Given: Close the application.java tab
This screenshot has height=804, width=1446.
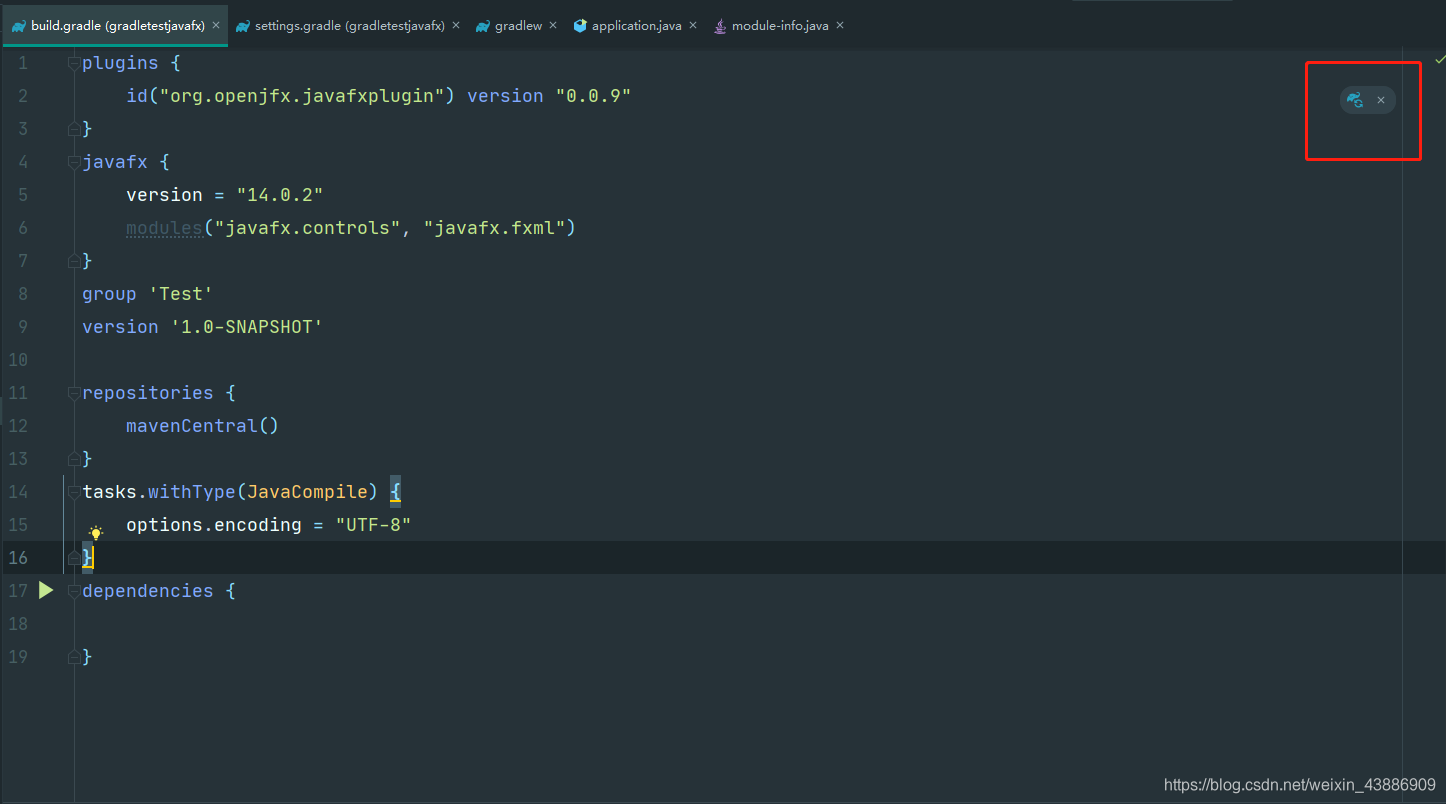Looking at the screenshot, I should click(x=693, y=26).
